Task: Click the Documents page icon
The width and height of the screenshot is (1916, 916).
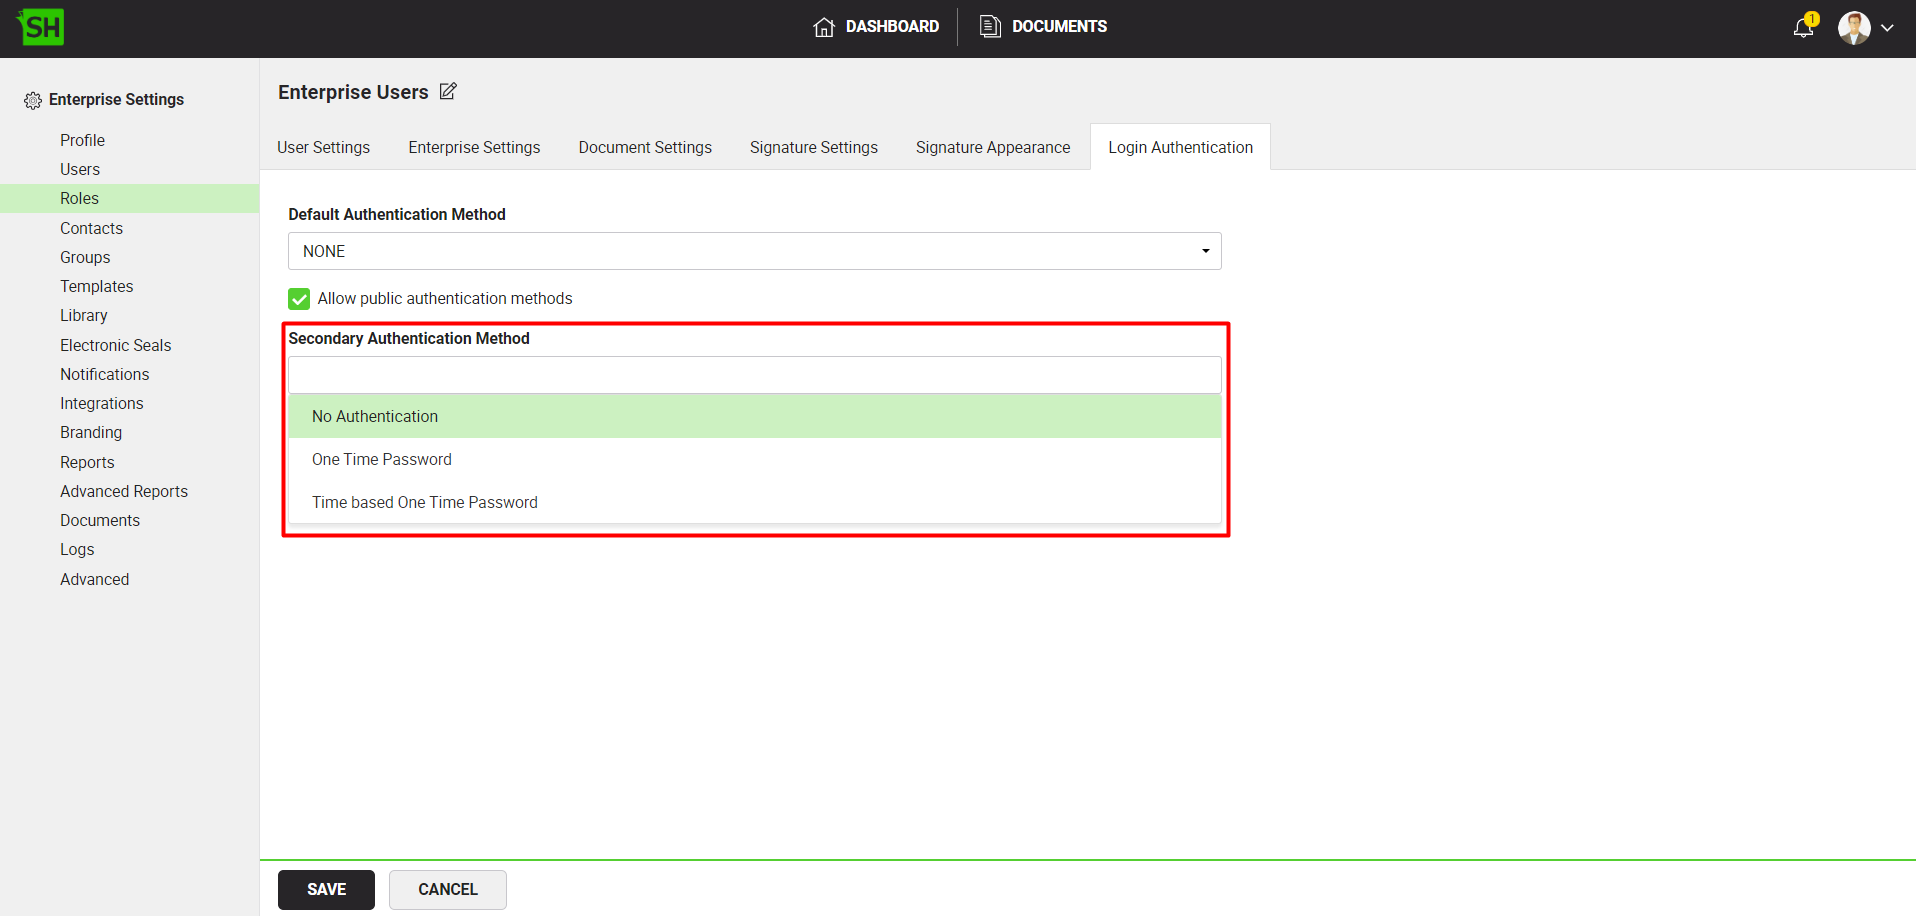Action: click(x=990, y=27)
